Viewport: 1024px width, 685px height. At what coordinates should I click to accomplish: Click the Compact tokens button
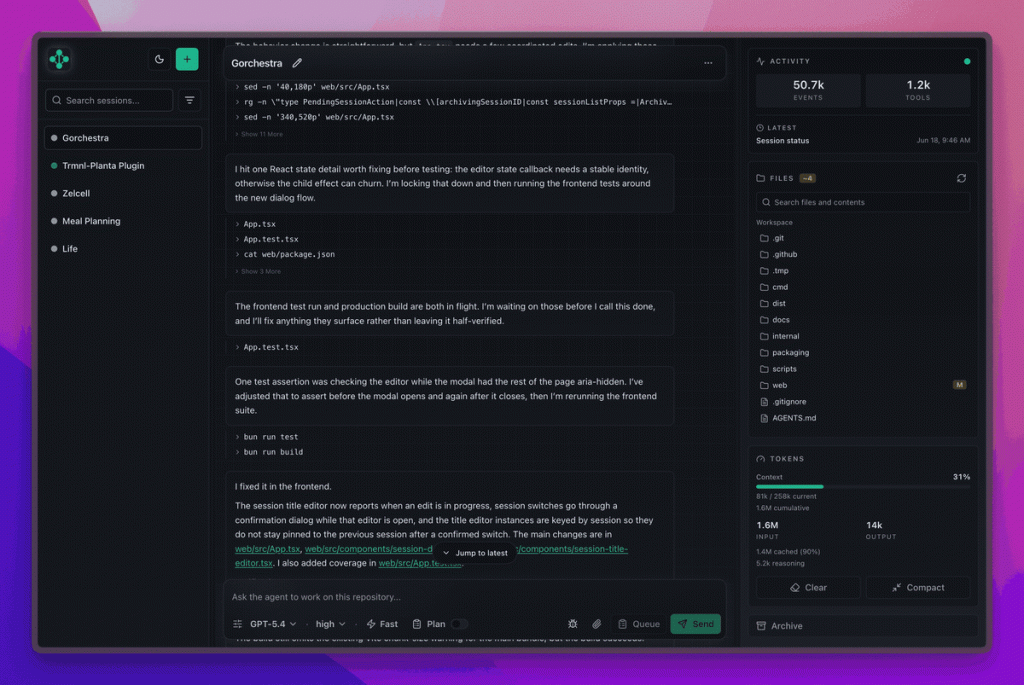click(x=918, y=588)
